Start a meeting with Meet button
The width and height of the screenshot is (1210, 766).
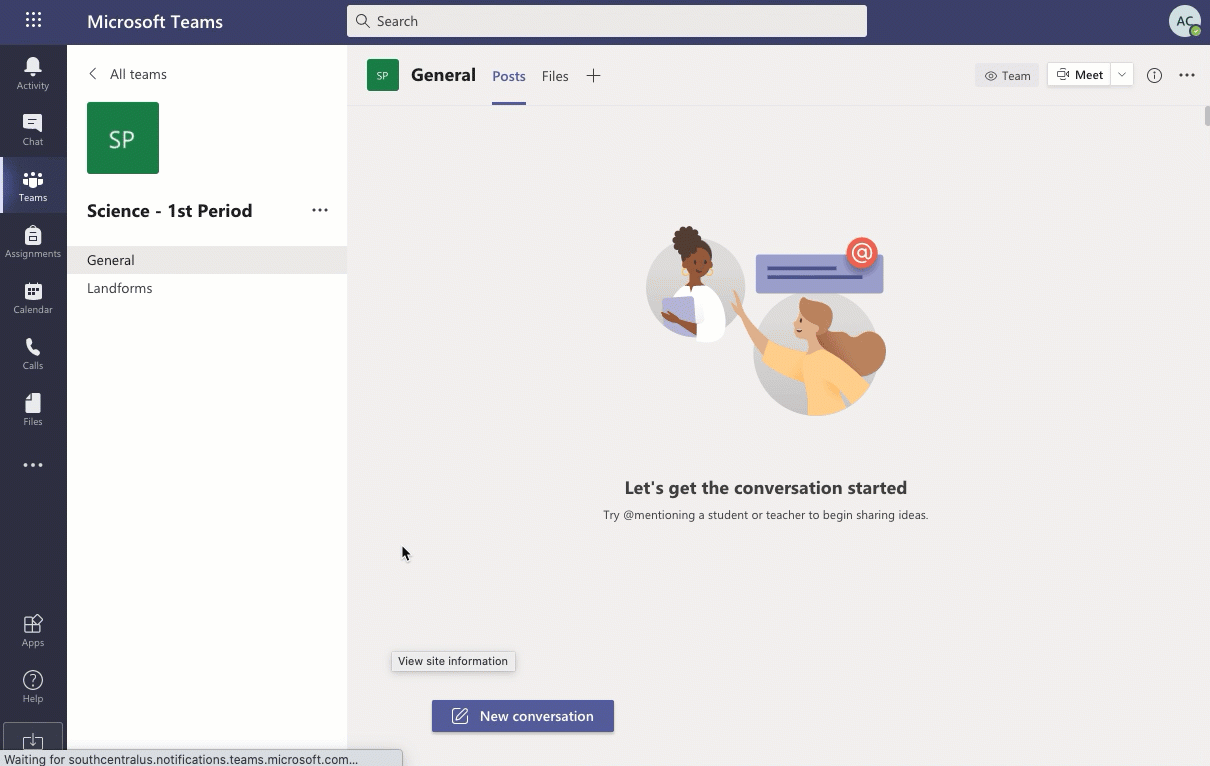(1079, 75)
